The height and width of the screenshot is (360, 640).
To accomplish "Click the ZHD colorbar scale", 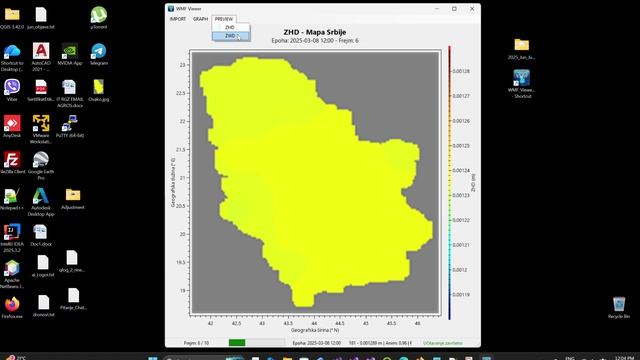I will (449, 182).
